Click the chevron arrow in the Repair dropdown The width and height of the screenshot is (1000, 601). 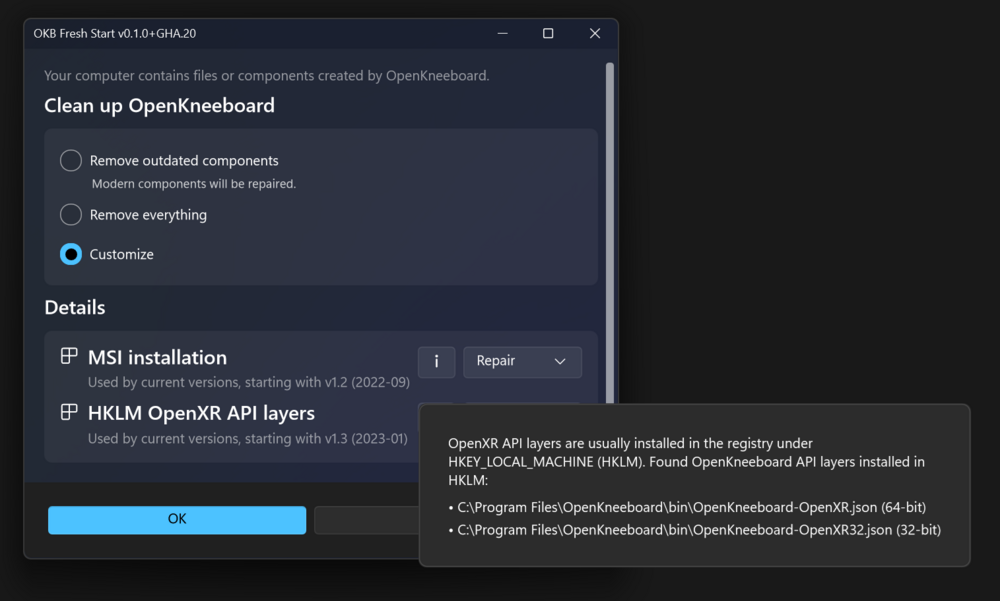(x=560, y=362)
